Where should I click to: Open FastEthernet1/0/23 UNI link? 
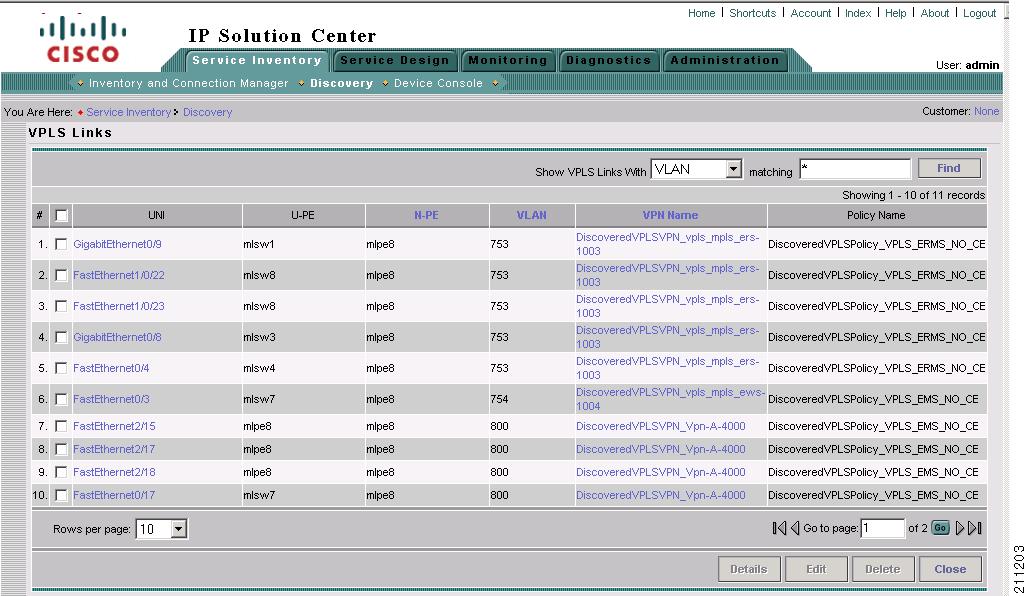[119, 306]
